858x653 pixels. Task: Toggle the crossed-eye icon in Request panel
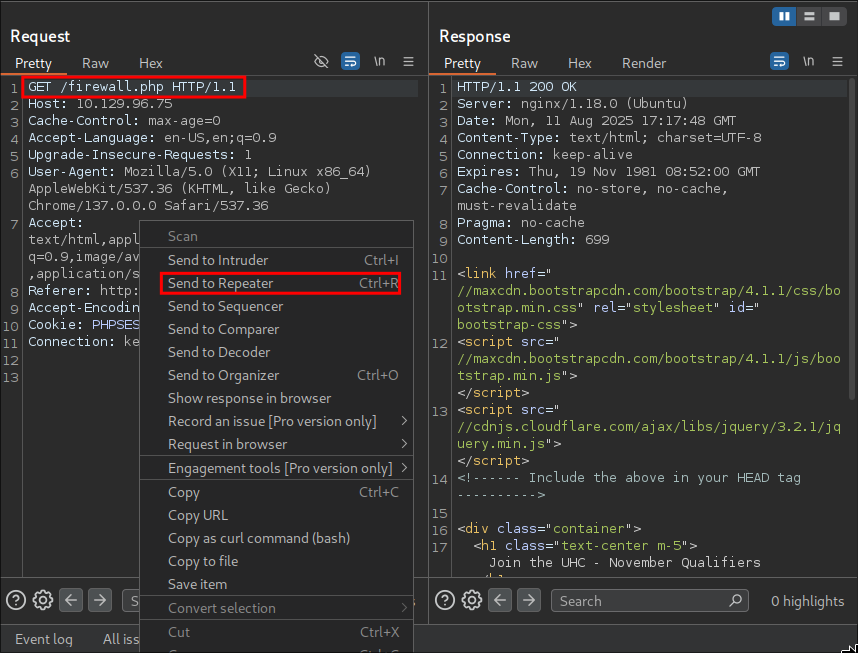point(321,61)
